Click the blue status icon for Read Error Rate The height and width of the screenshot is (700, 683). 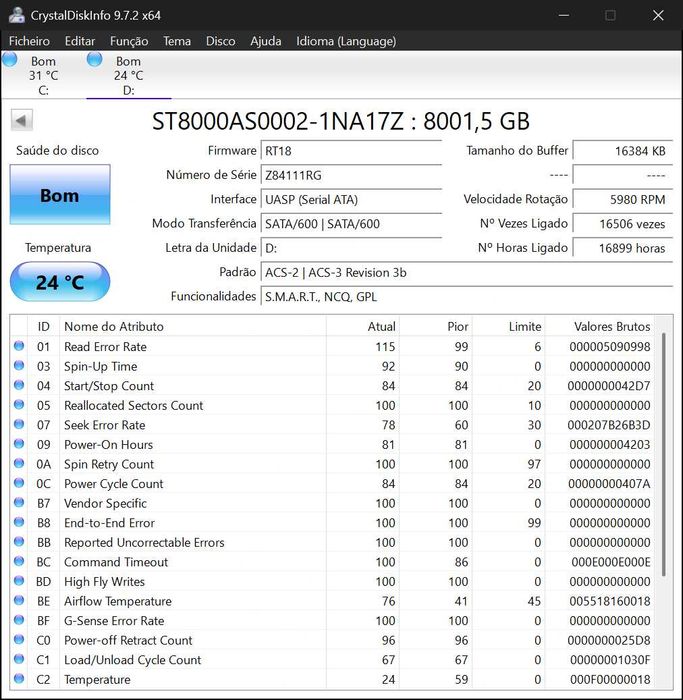click(x=19, y=346)
